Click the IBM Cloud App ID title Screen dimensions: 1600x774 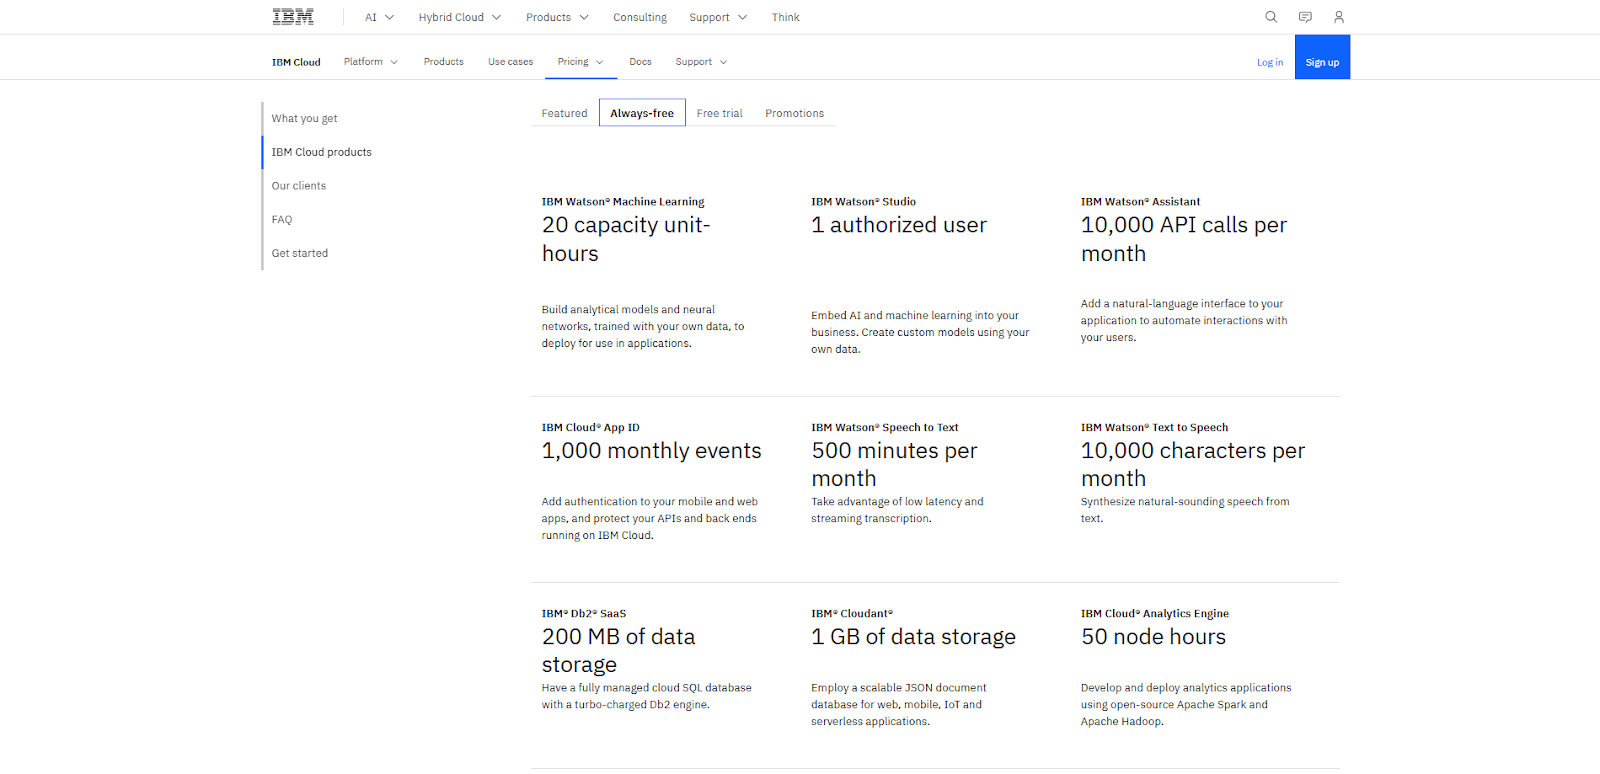click(590, 428)
